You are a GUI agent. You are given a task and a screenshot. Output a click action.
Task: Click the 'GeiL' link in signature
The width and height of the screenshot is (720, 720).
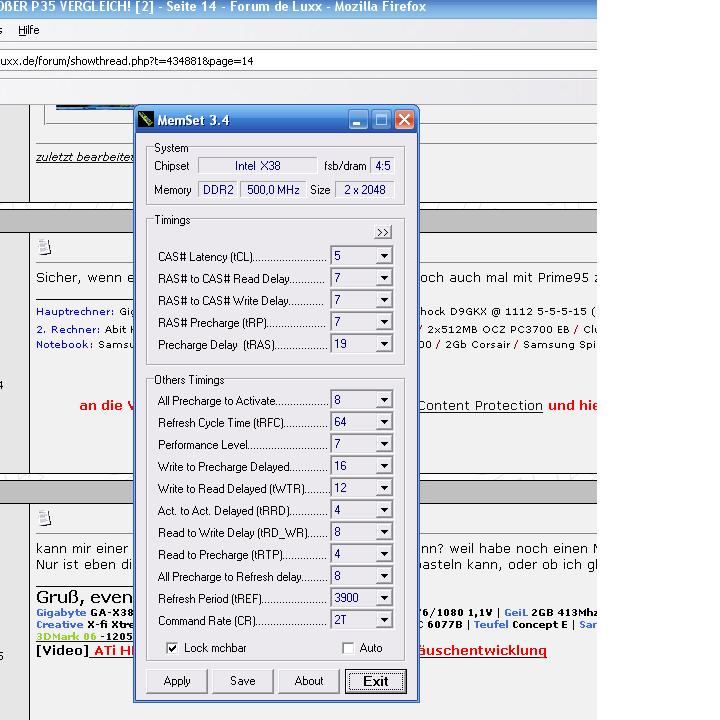(x=516, y=612)
